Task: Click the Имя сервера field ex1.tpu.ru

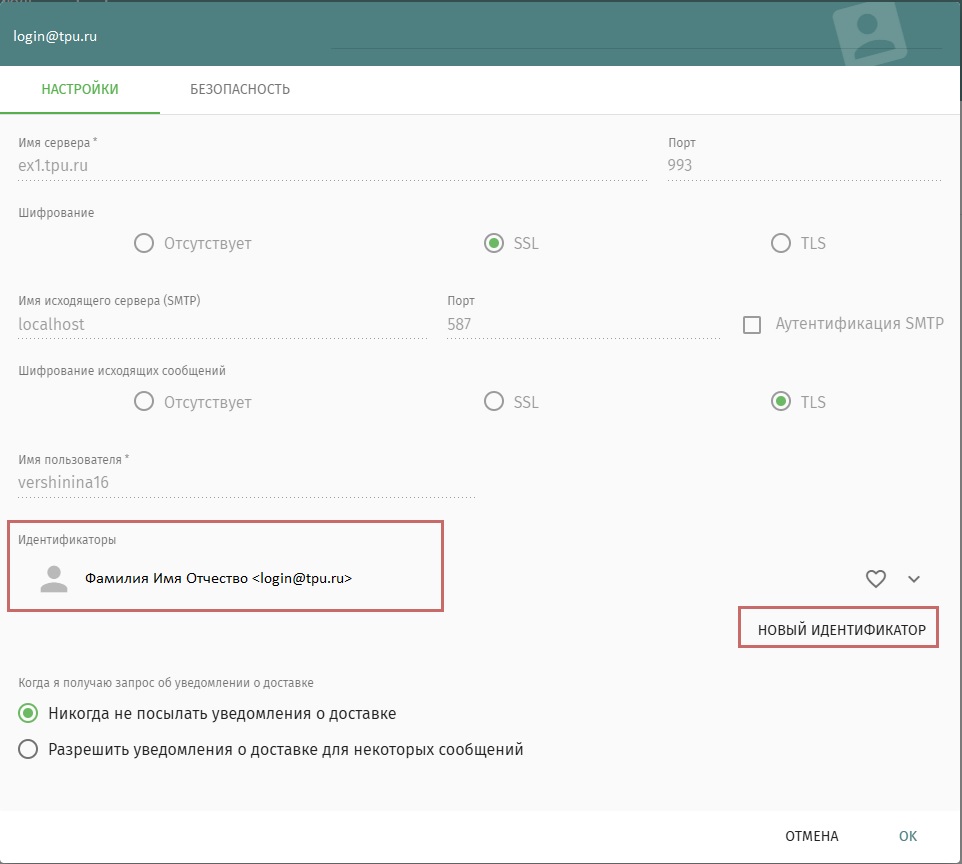Action: tap(333, 166)
